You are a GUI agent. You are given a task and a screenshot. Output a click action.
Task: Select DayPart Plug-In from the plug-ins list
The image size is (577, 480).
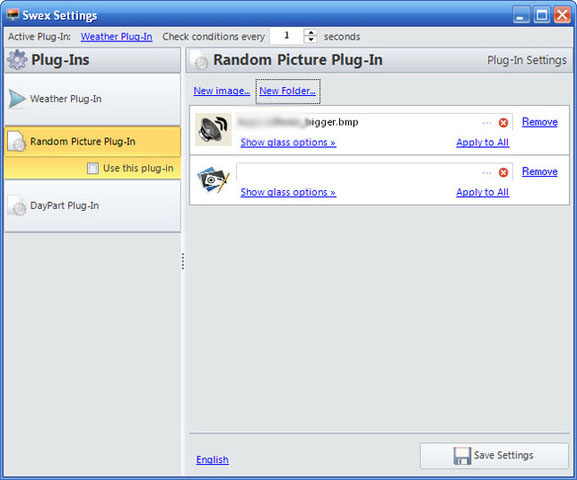pyautogui.click(x=92, y=206)
